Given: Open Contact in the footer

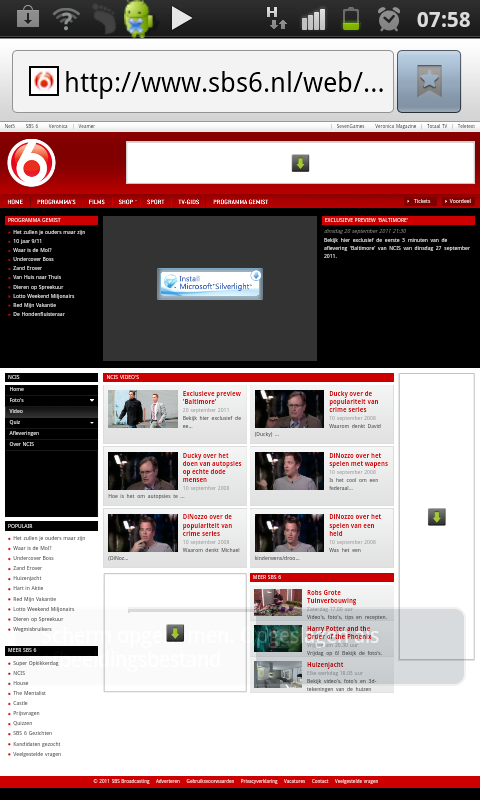Looking at the screenshot, I should [320, 781].
